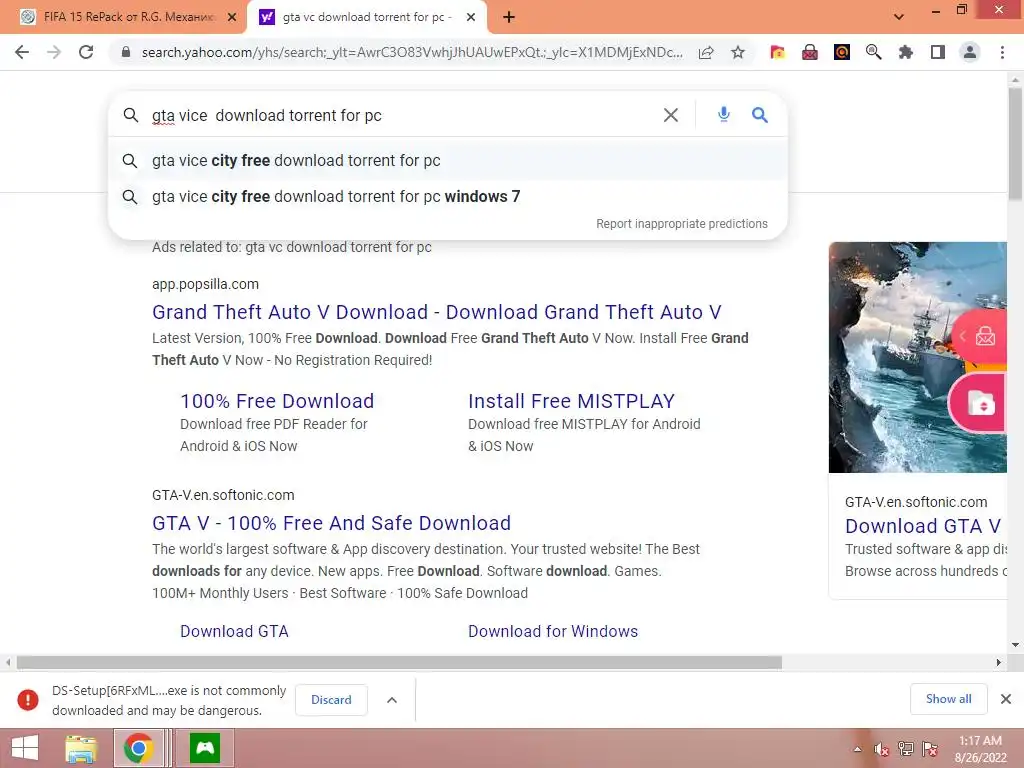Open the Windows Start menu
This screenshot has width=1024, height=768.
24,748
